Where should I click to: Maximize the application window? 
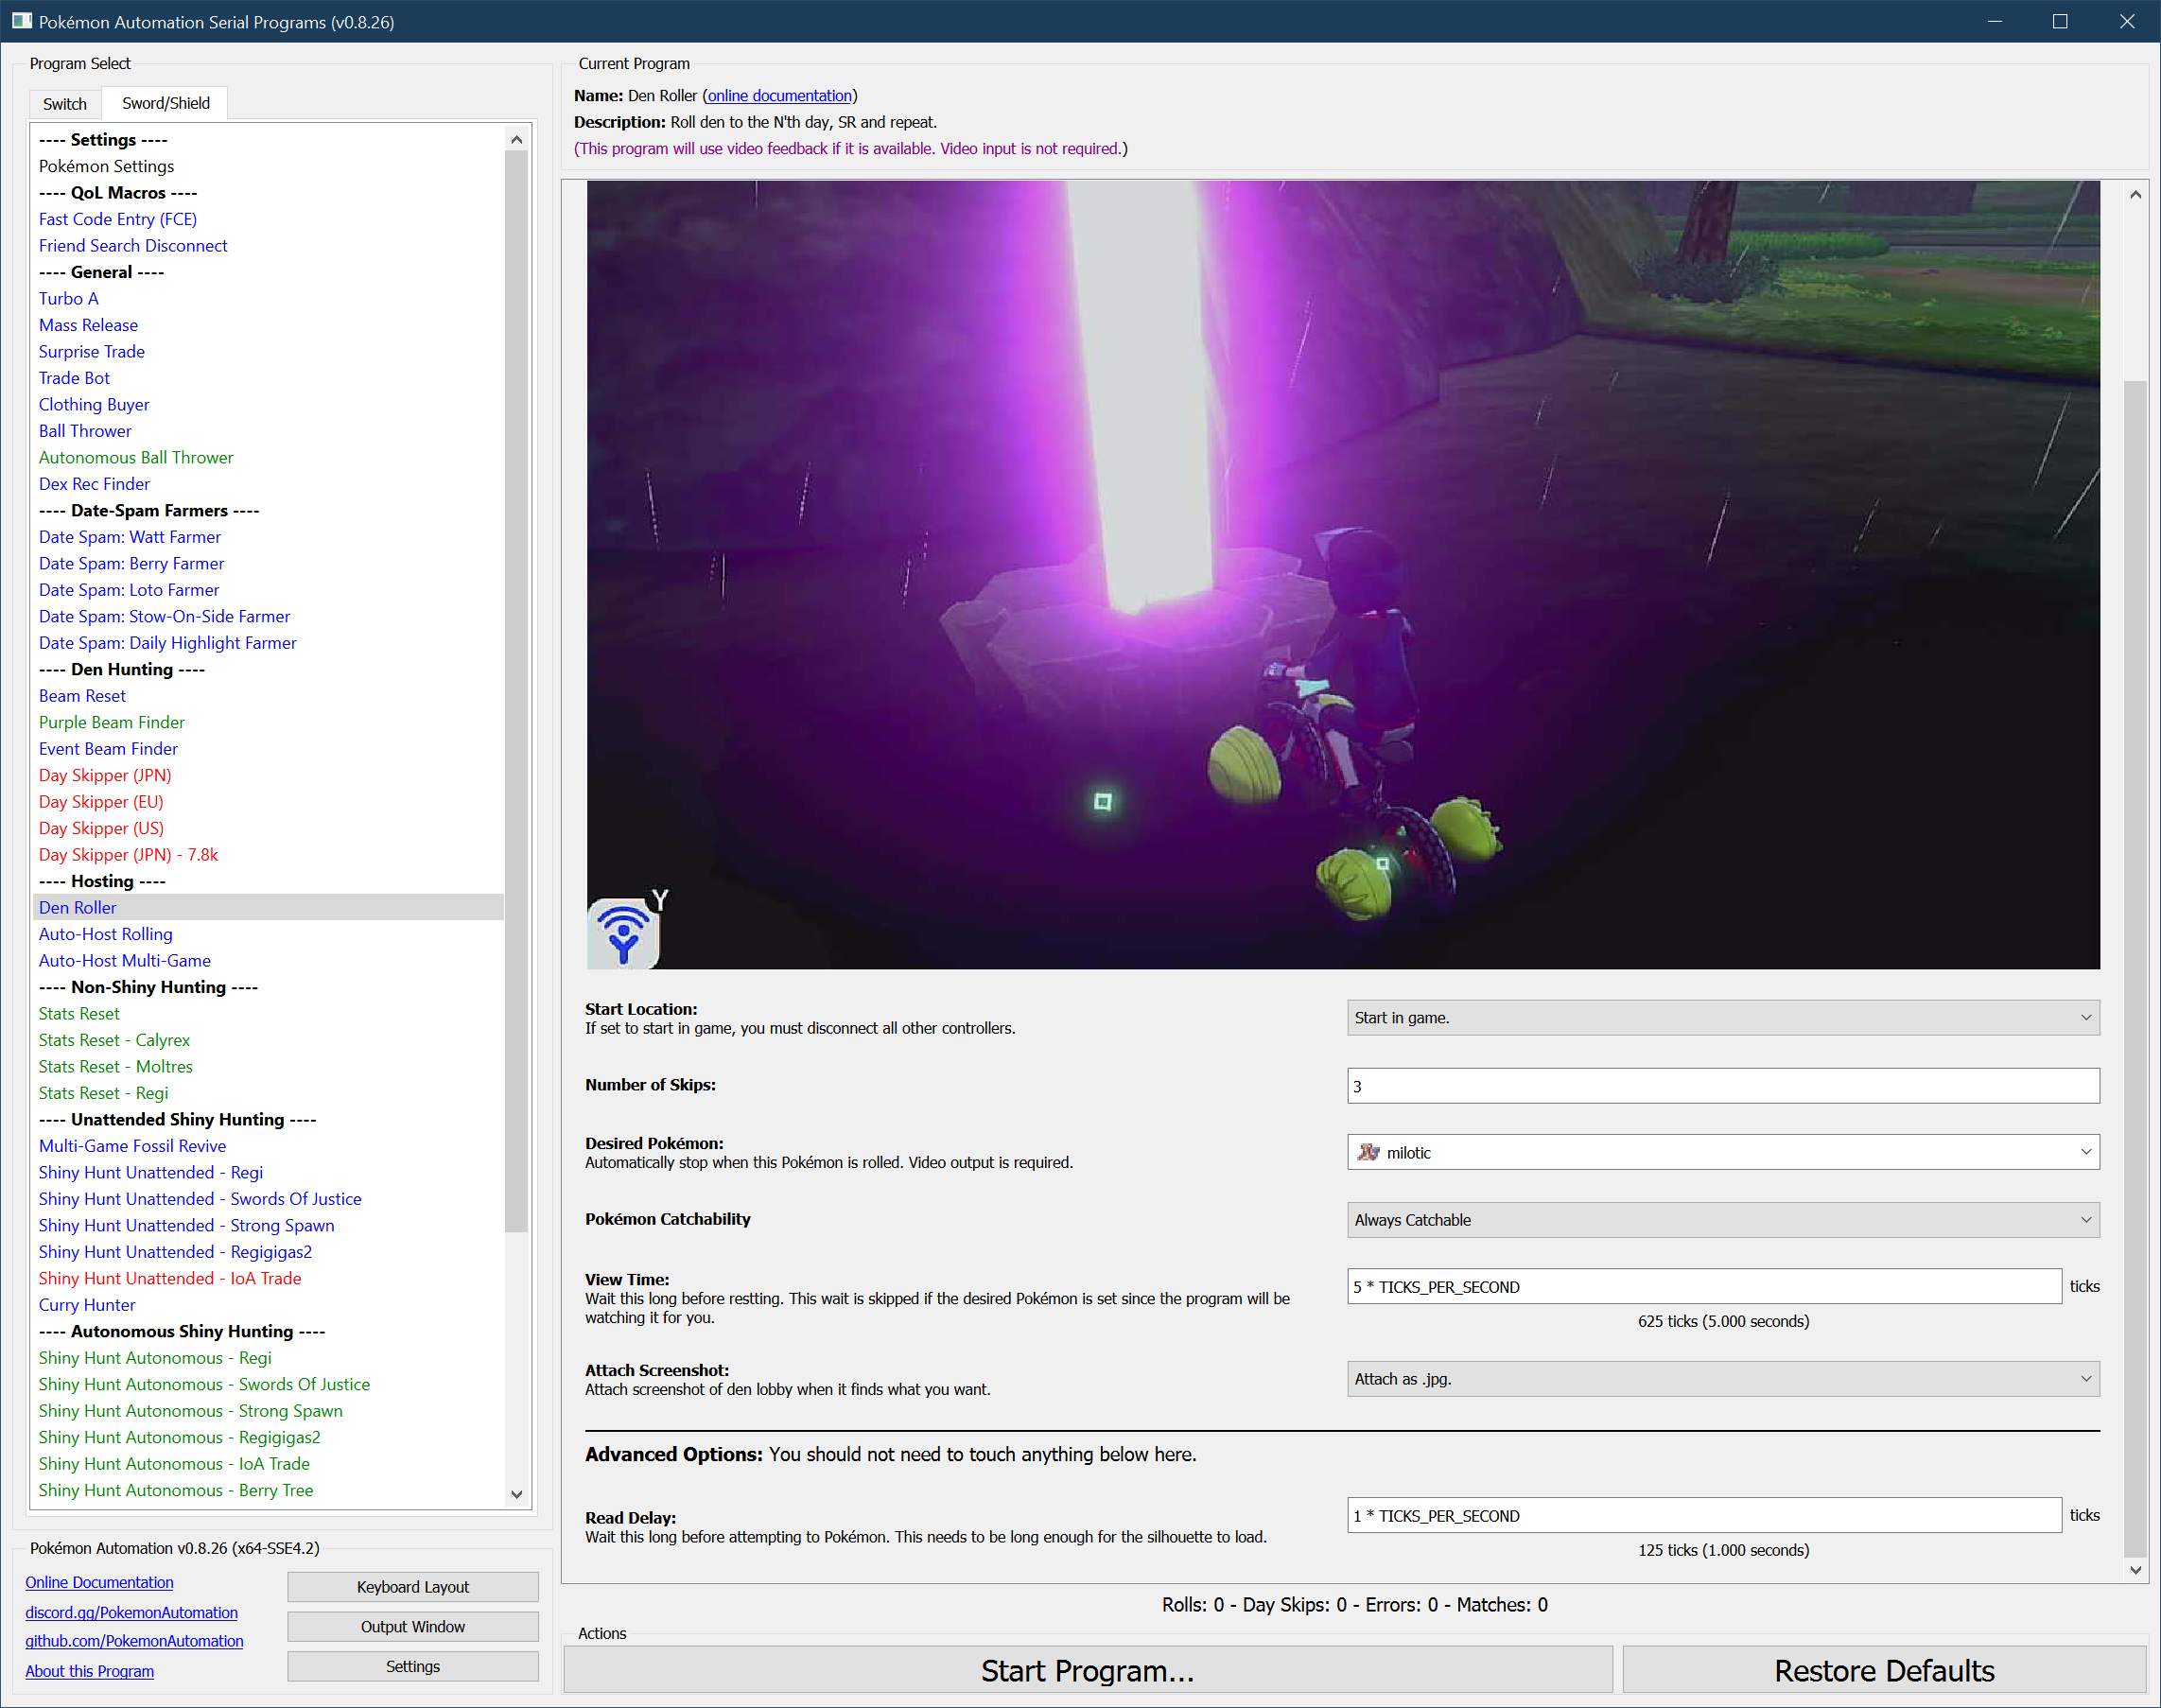(2059, 21)
